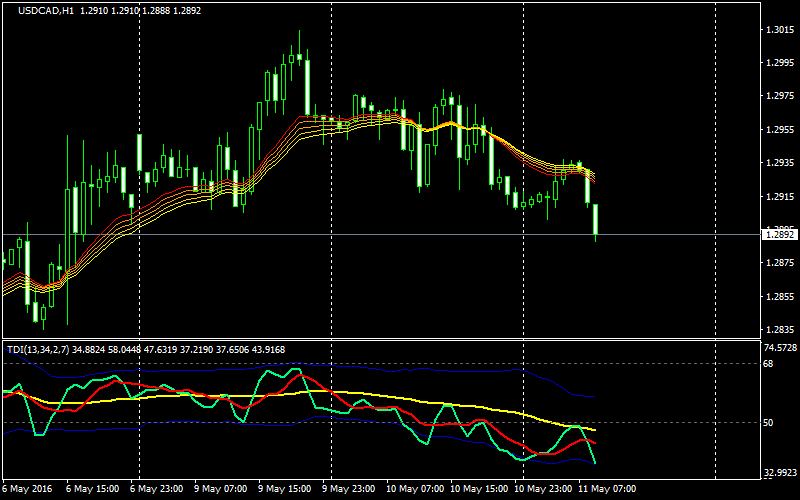
Task: Click the 6 May 2016 date label
Action: point(25,490)
